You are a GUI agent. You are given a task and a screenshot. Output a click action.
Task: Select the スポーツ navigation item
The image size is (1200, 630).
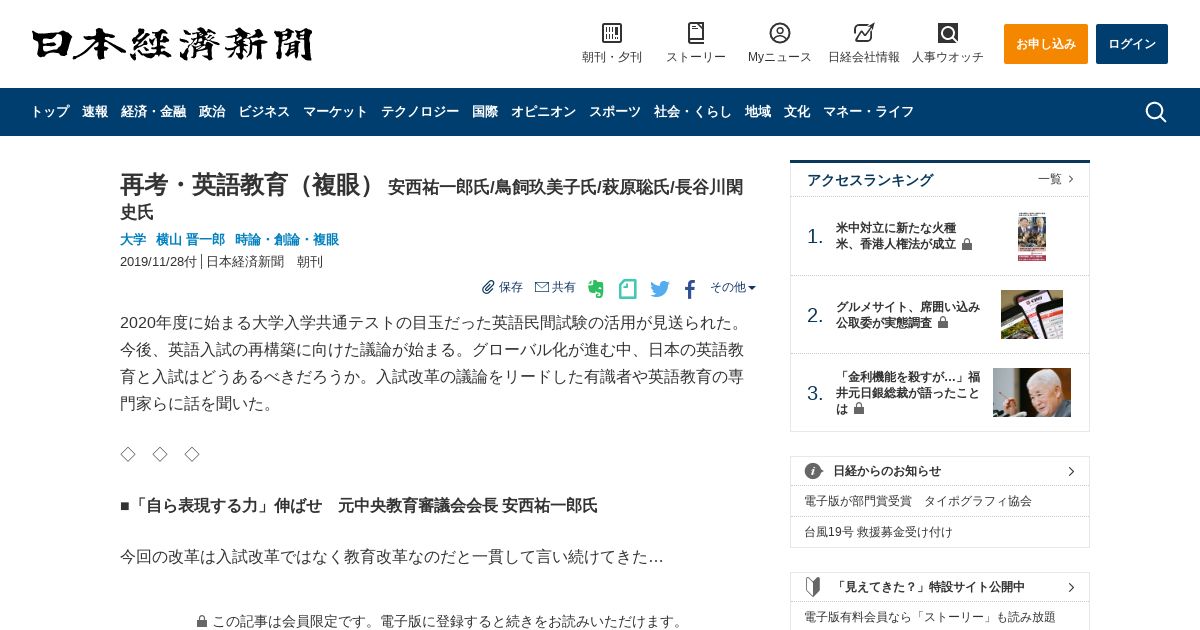pyautogui.click(x=615, y=112)
